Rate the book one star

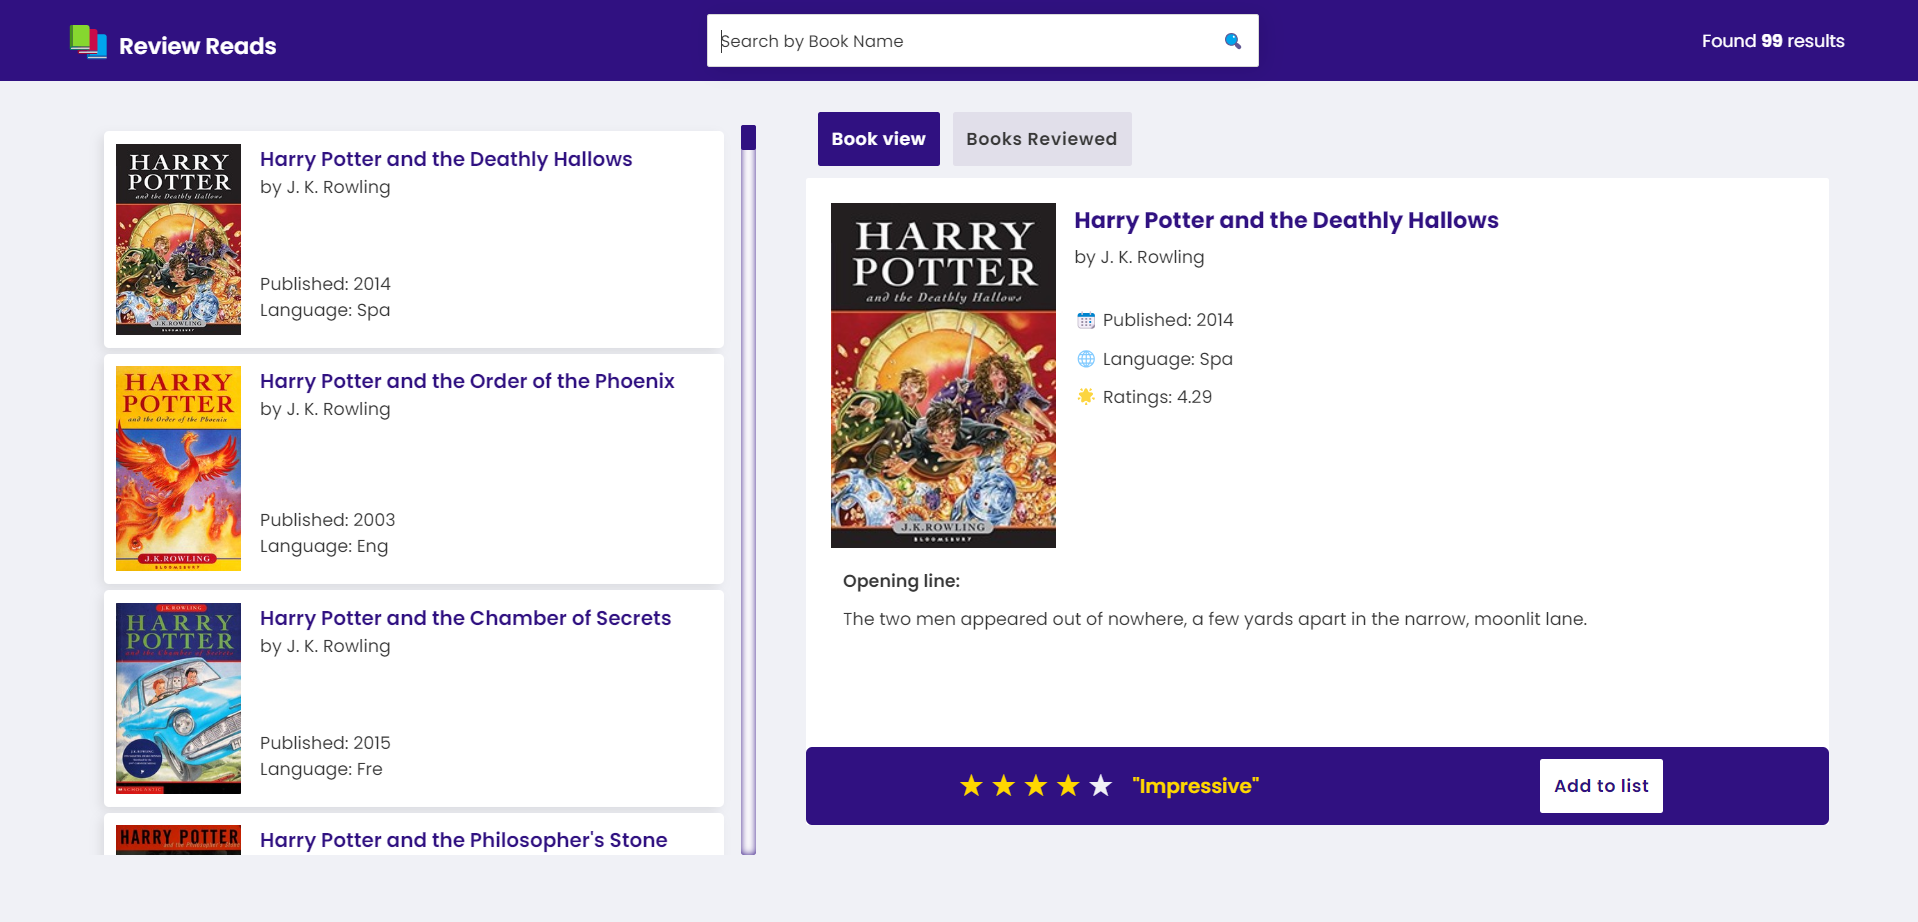971,786
